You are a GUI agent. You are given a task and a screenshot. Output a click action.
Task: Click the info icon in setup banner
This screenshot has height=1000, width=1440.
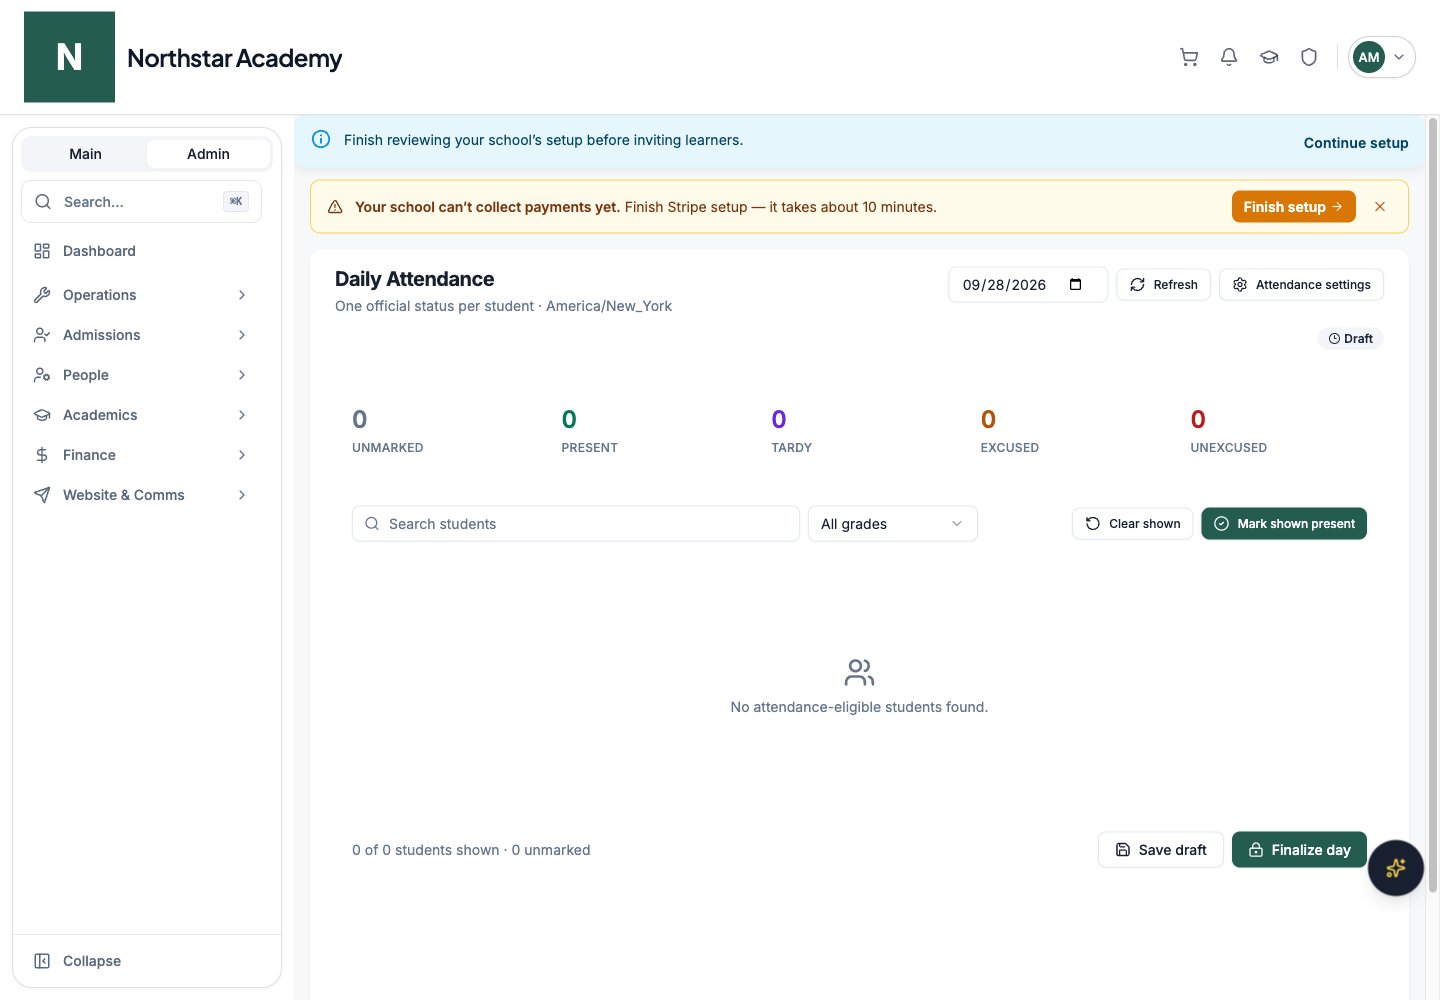click(321, 139)
